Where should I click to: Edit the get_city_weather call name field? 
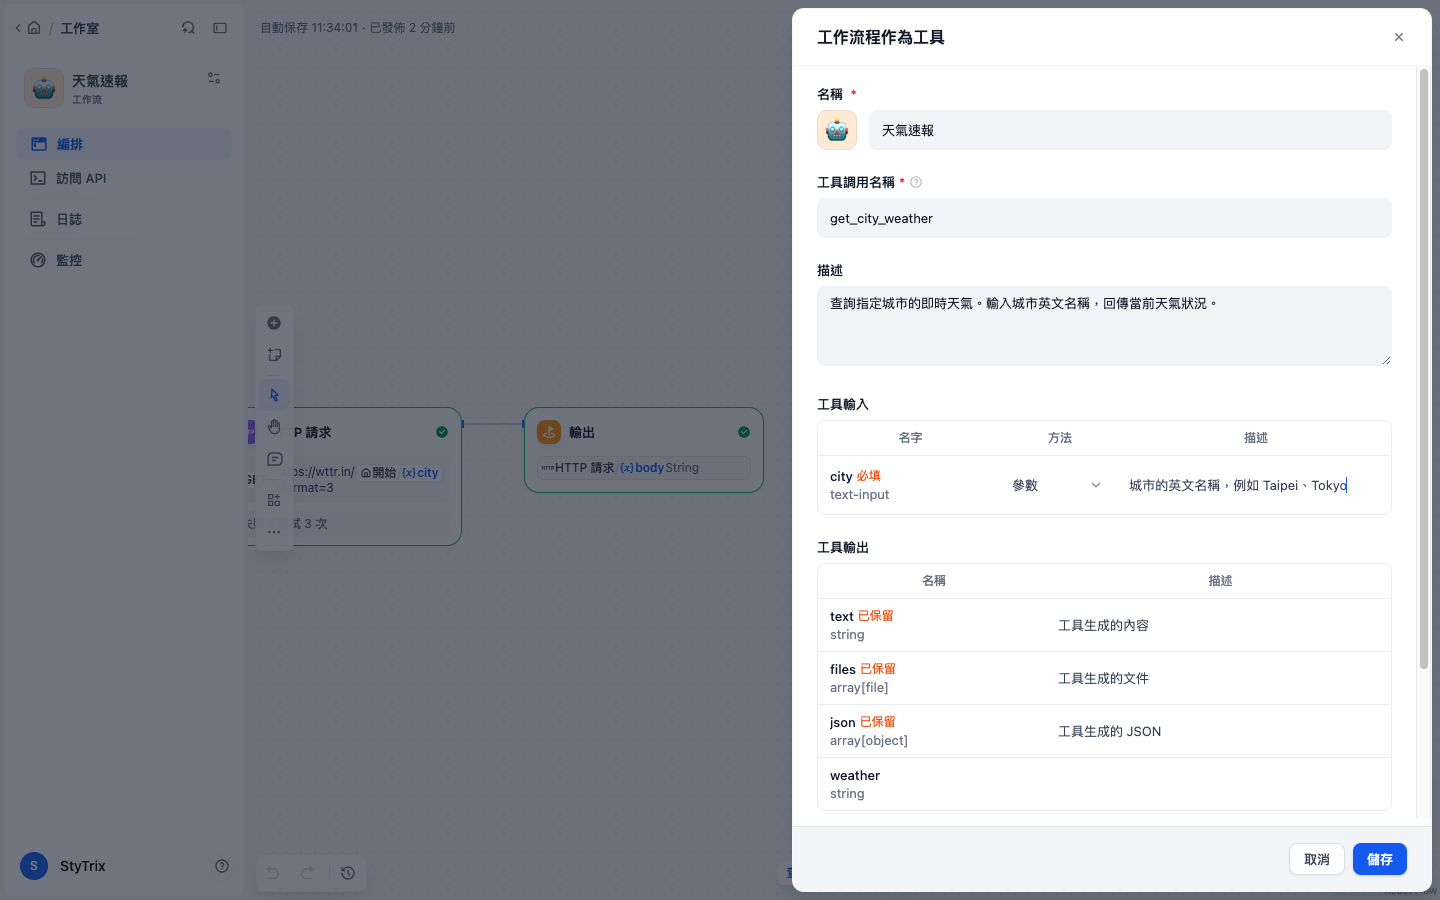click(1104, 218)
